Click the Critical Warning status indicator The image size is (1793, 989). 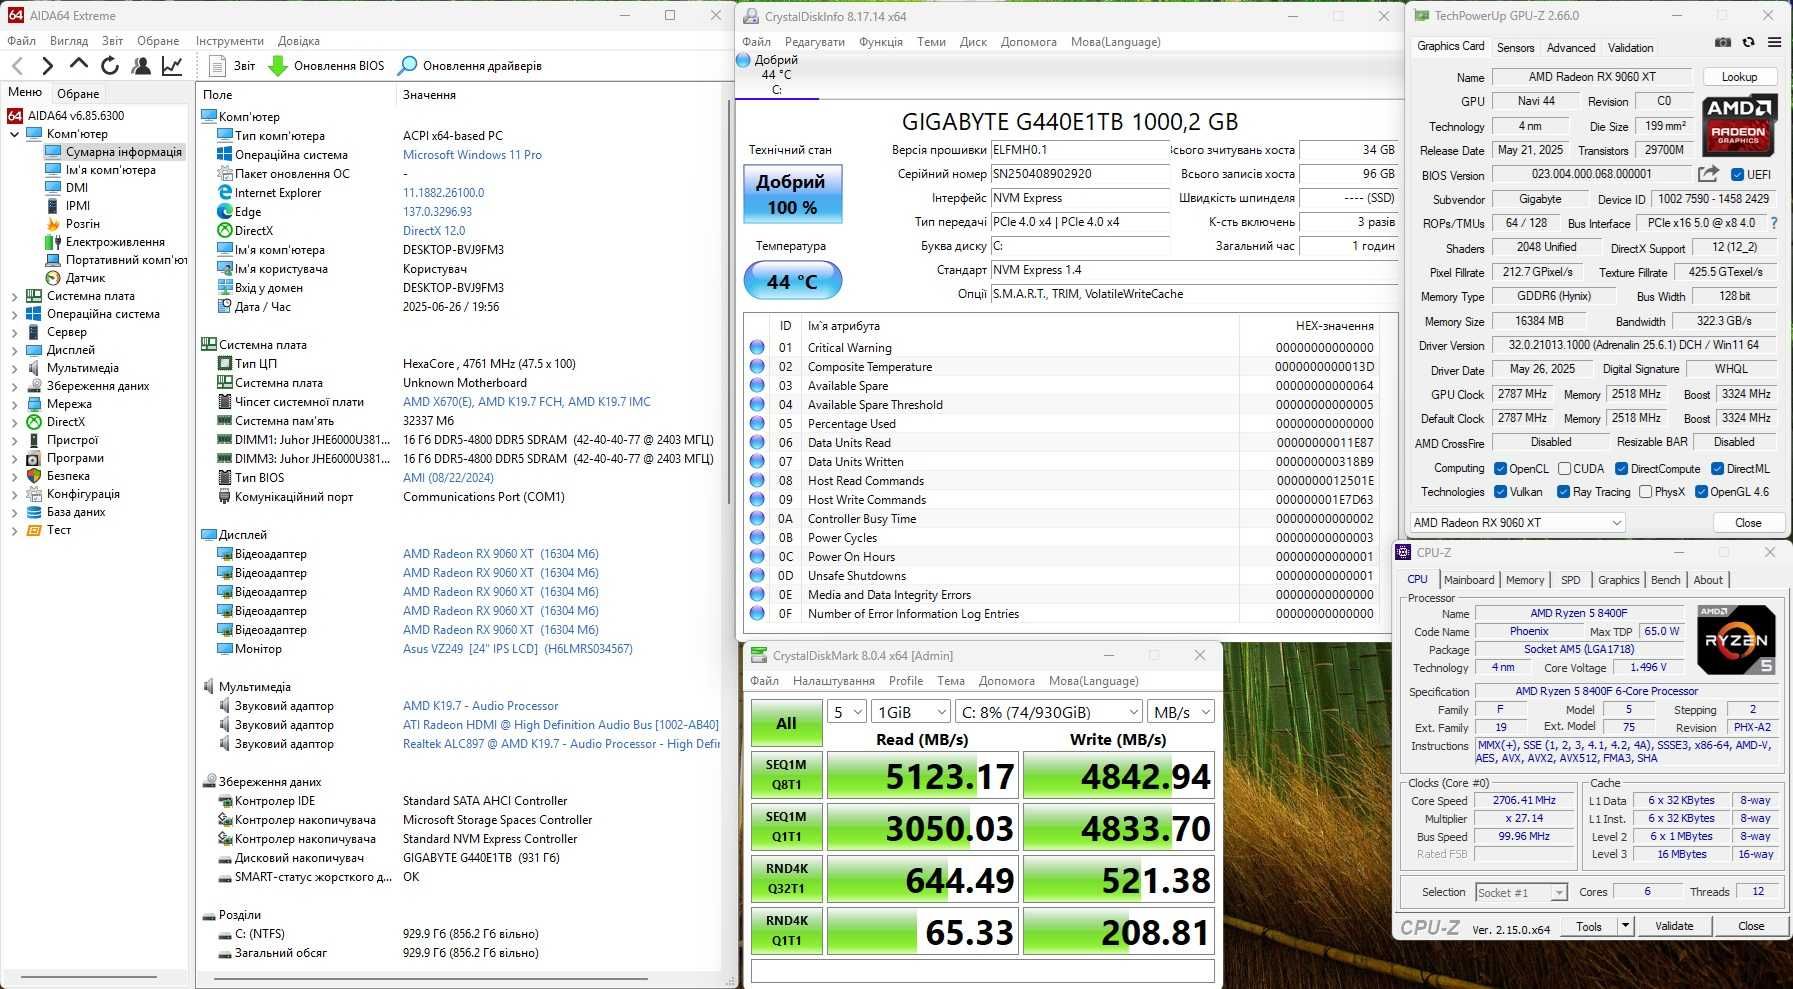click(x=757, y=348)
